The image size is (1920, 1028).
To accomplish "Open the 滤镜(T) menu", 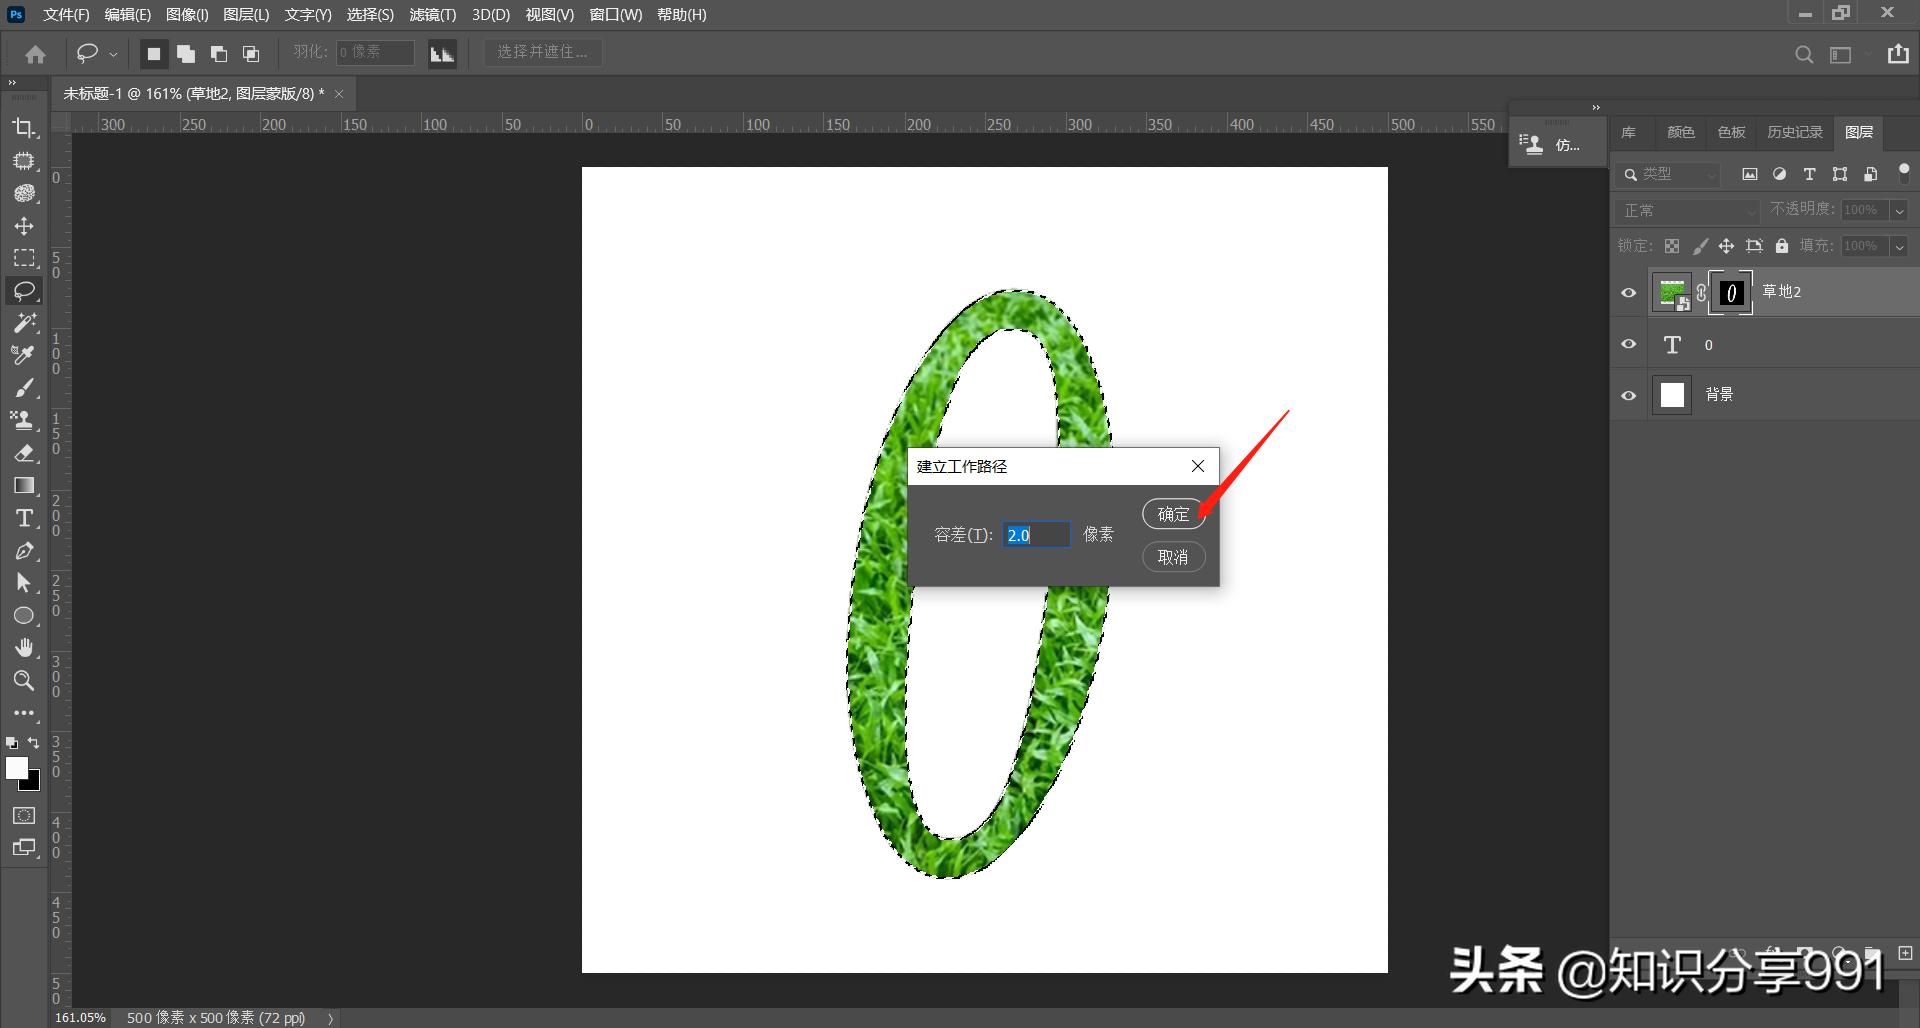I will [x=432, y=15].
